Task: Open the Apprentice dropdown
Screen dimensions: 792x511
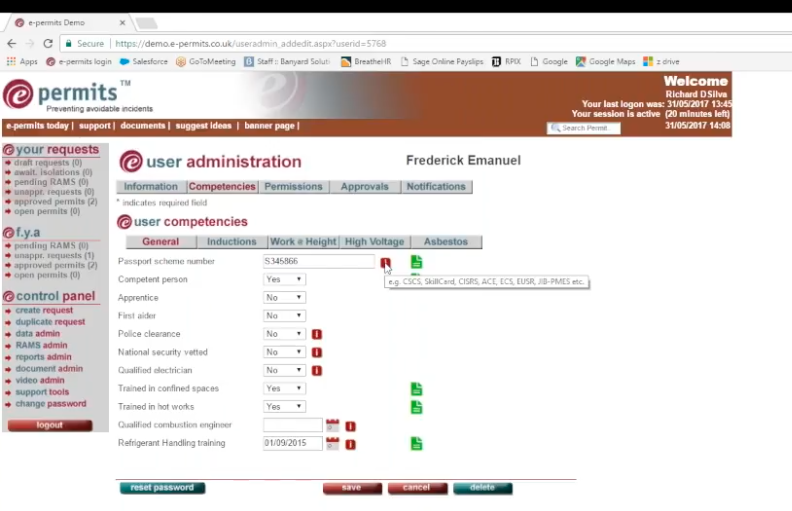Action: (x=284, y=297)
